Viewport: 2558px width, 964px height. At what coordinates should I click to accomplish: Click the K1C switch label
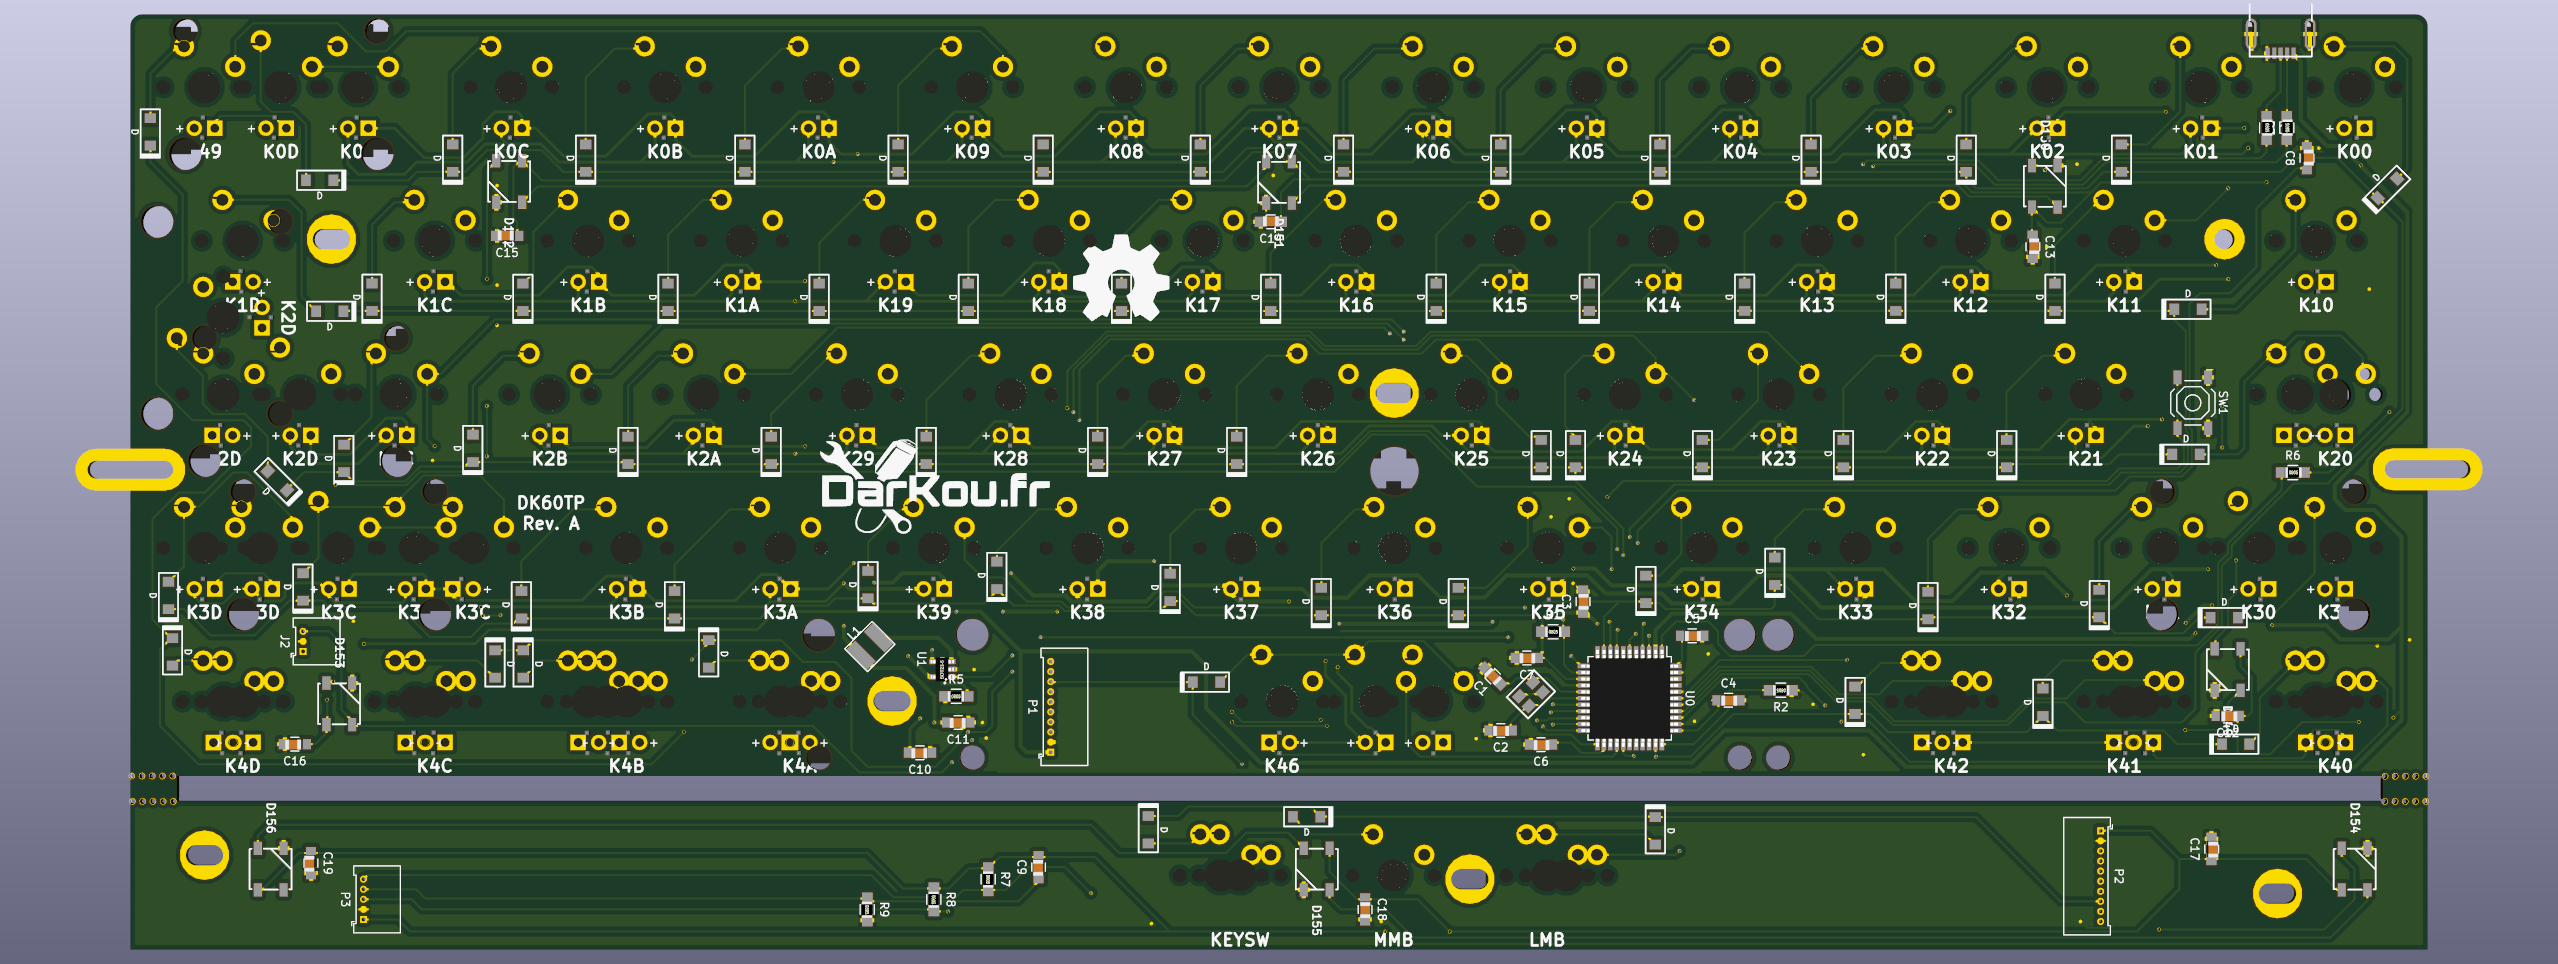pos(435,305)
